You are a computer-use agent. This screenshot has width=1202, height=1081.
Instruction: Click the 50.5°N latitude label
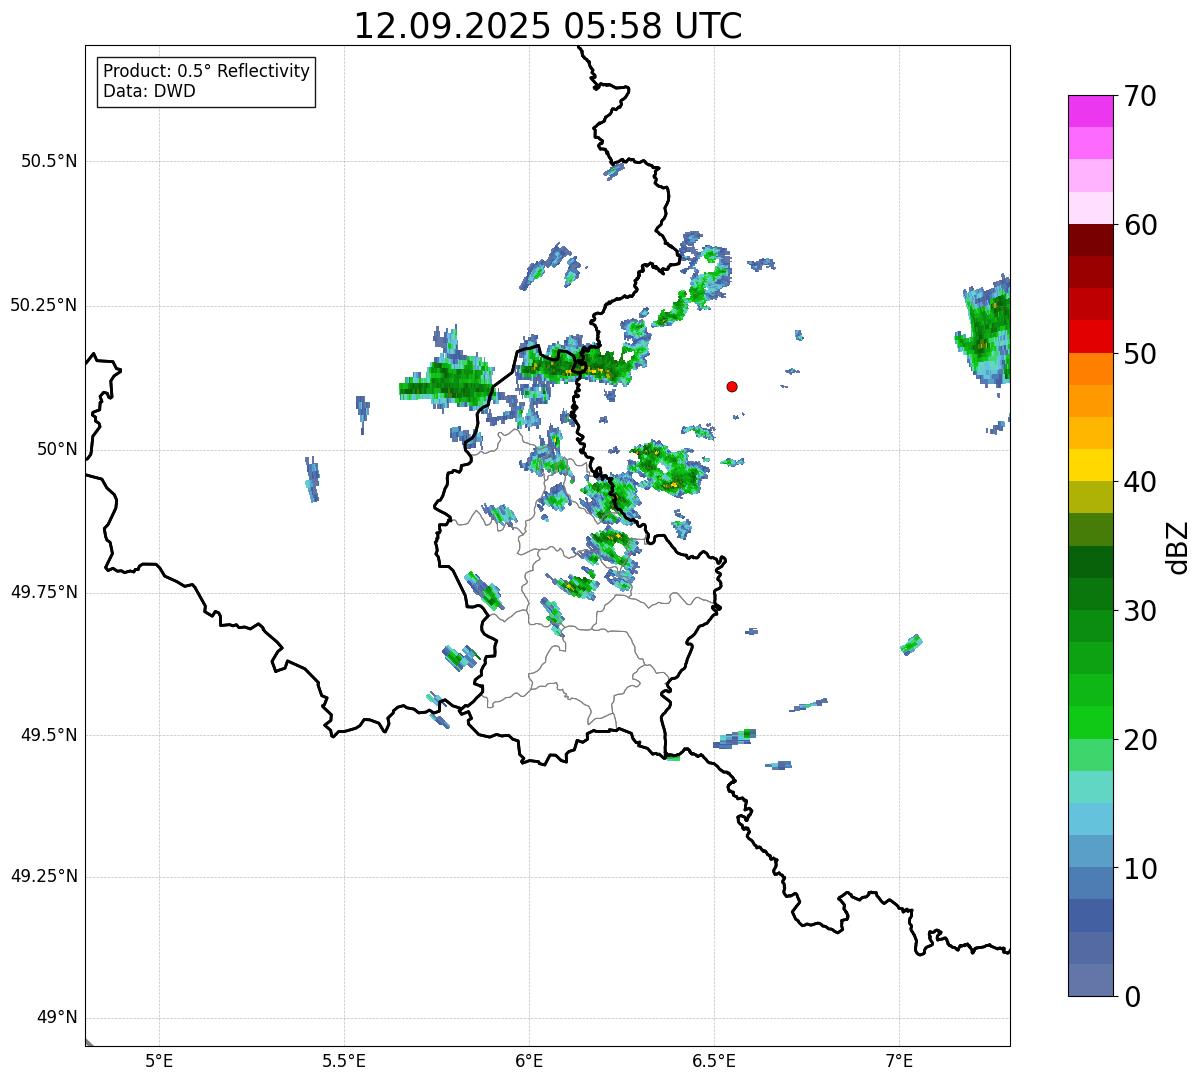pos(49,161)
